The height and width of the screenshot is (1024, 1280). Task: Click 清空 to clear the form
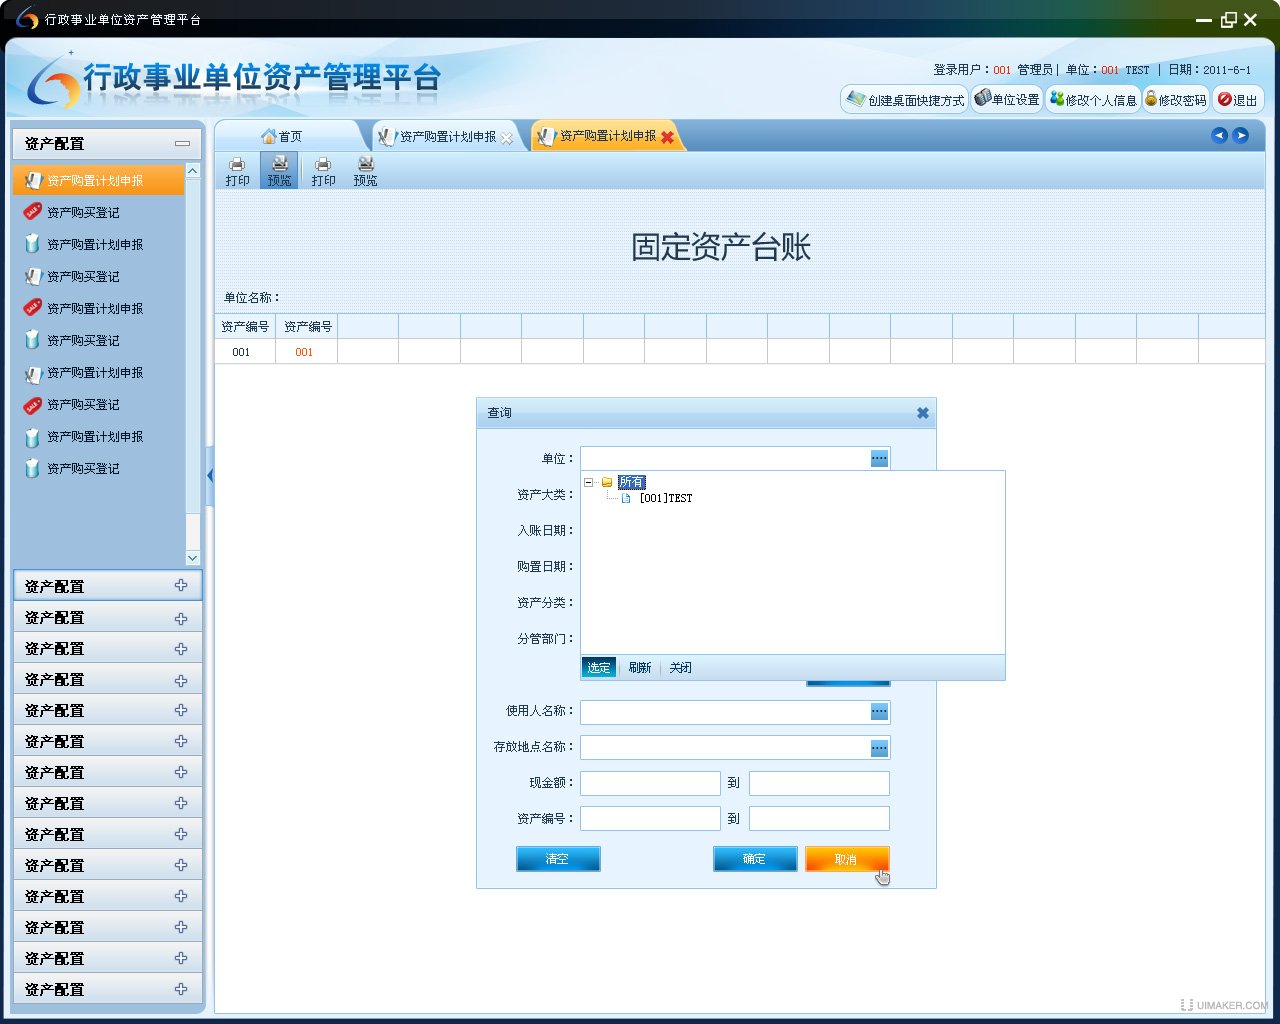click(558, 859)
